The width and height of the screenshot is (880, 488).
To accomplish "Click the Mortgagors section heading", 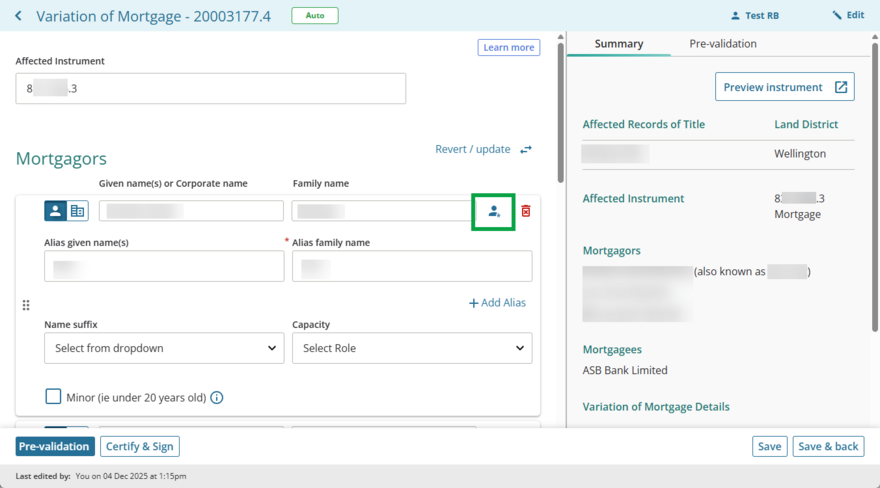I will point(61,159).
